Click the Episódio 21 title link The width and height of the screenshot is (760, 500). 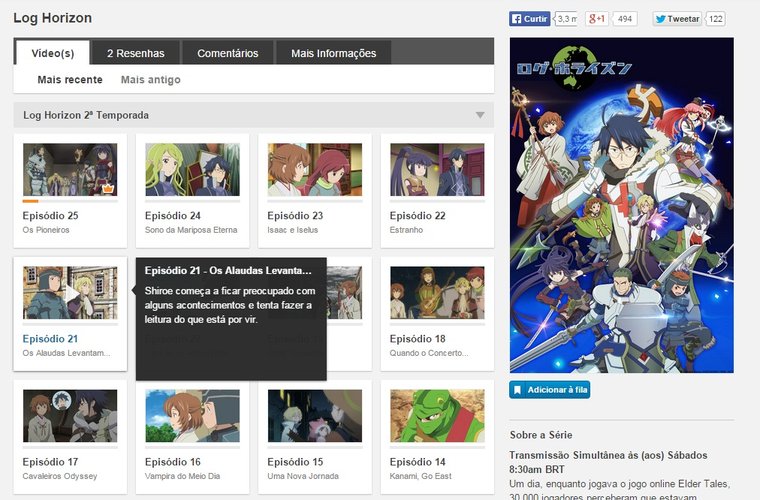pos(50,339)
